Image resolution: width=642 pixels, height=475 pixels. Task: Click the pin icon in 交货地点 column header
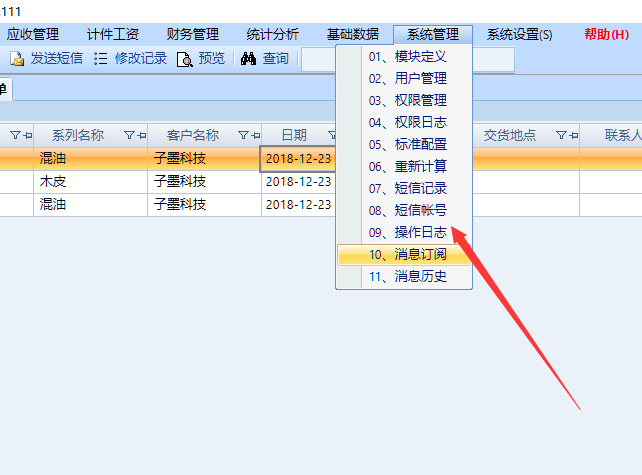pos(573,135)
